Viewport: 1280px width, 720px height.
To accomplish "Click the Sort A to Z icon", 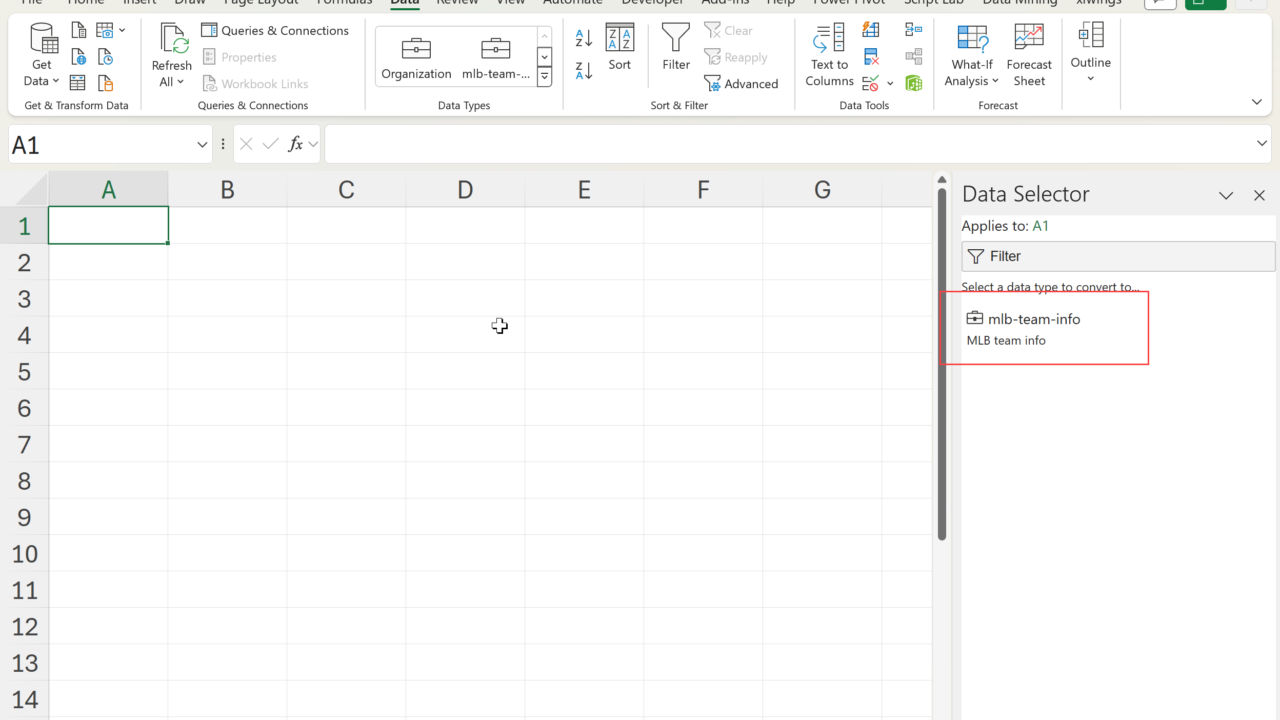I will coord(584,39).
